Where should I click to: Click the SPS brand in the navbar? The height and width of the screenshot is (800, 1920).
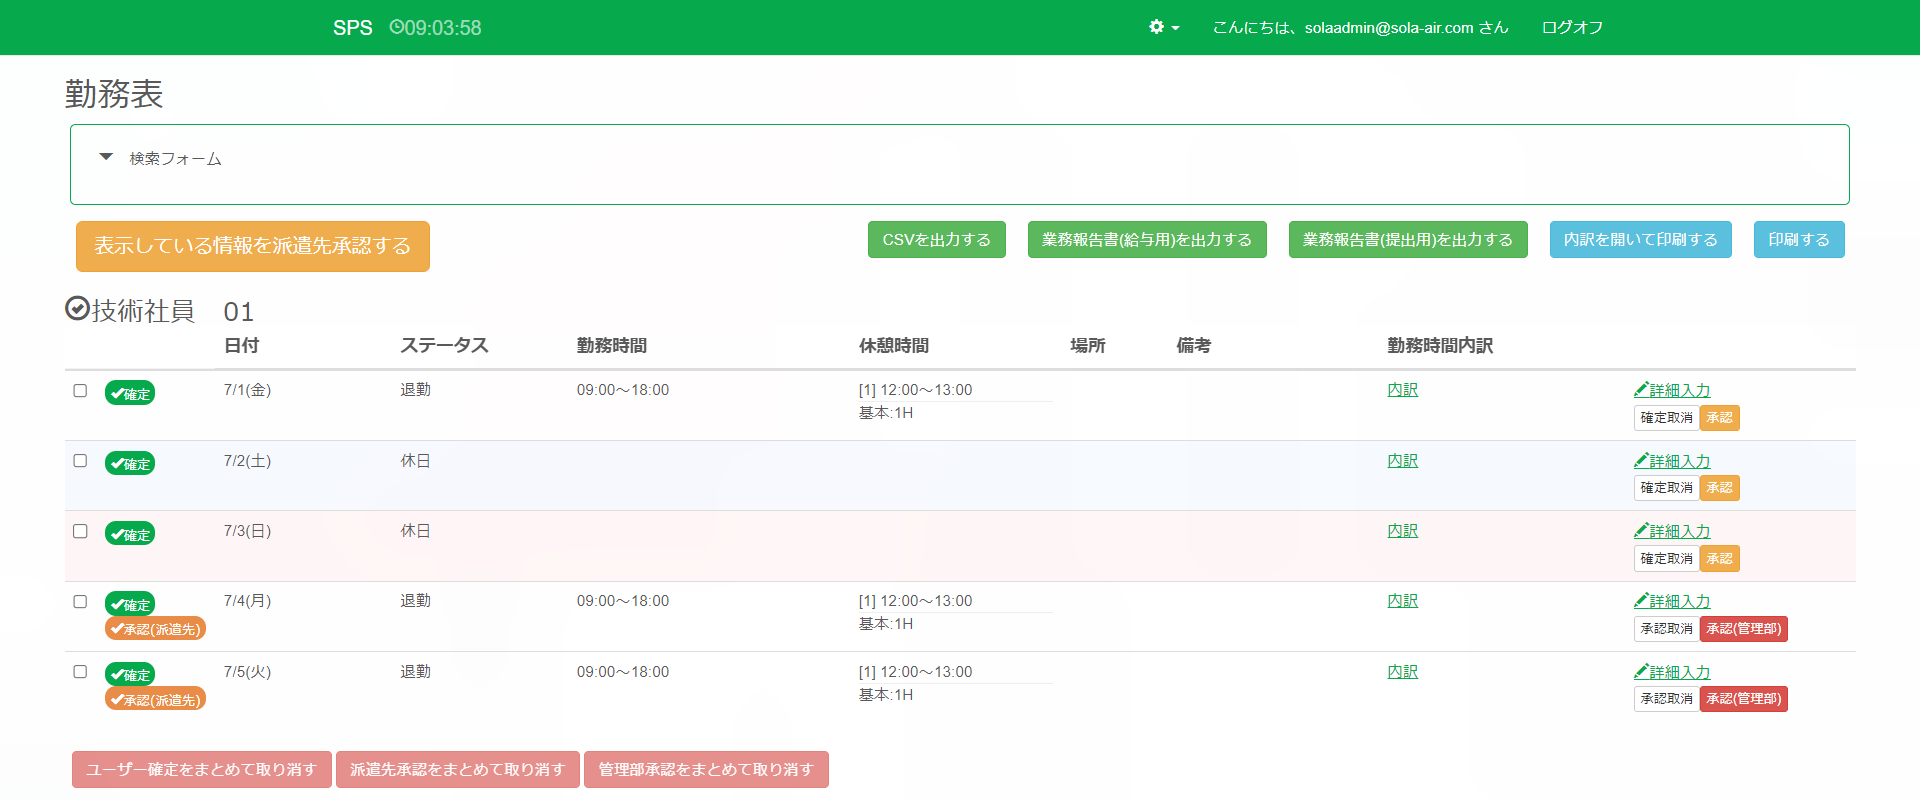[x=352, y=28]
